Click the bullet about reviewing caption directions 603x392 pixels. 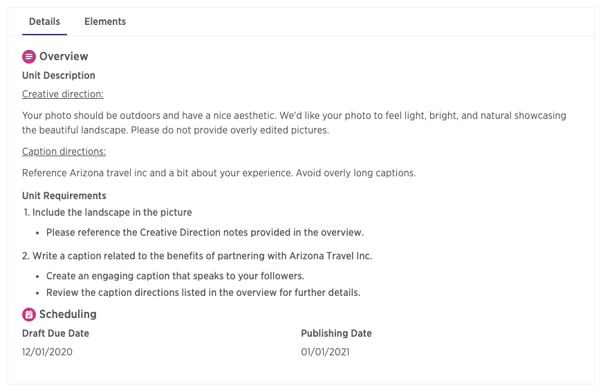(x=203, y=292)
